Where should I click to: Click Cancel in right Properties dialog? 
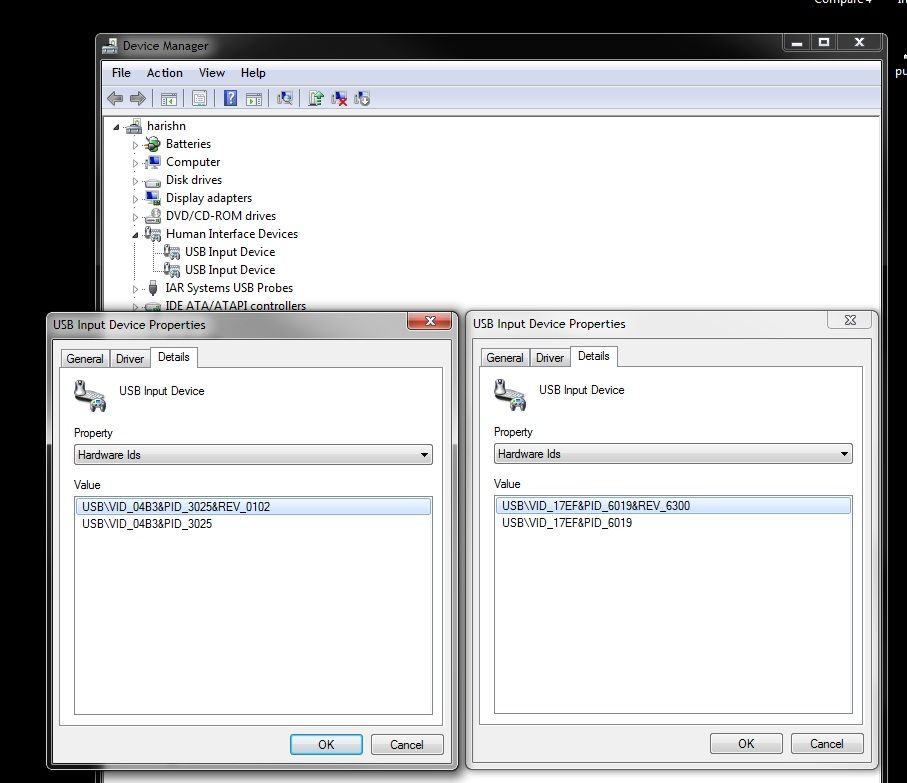pos(827,743)
